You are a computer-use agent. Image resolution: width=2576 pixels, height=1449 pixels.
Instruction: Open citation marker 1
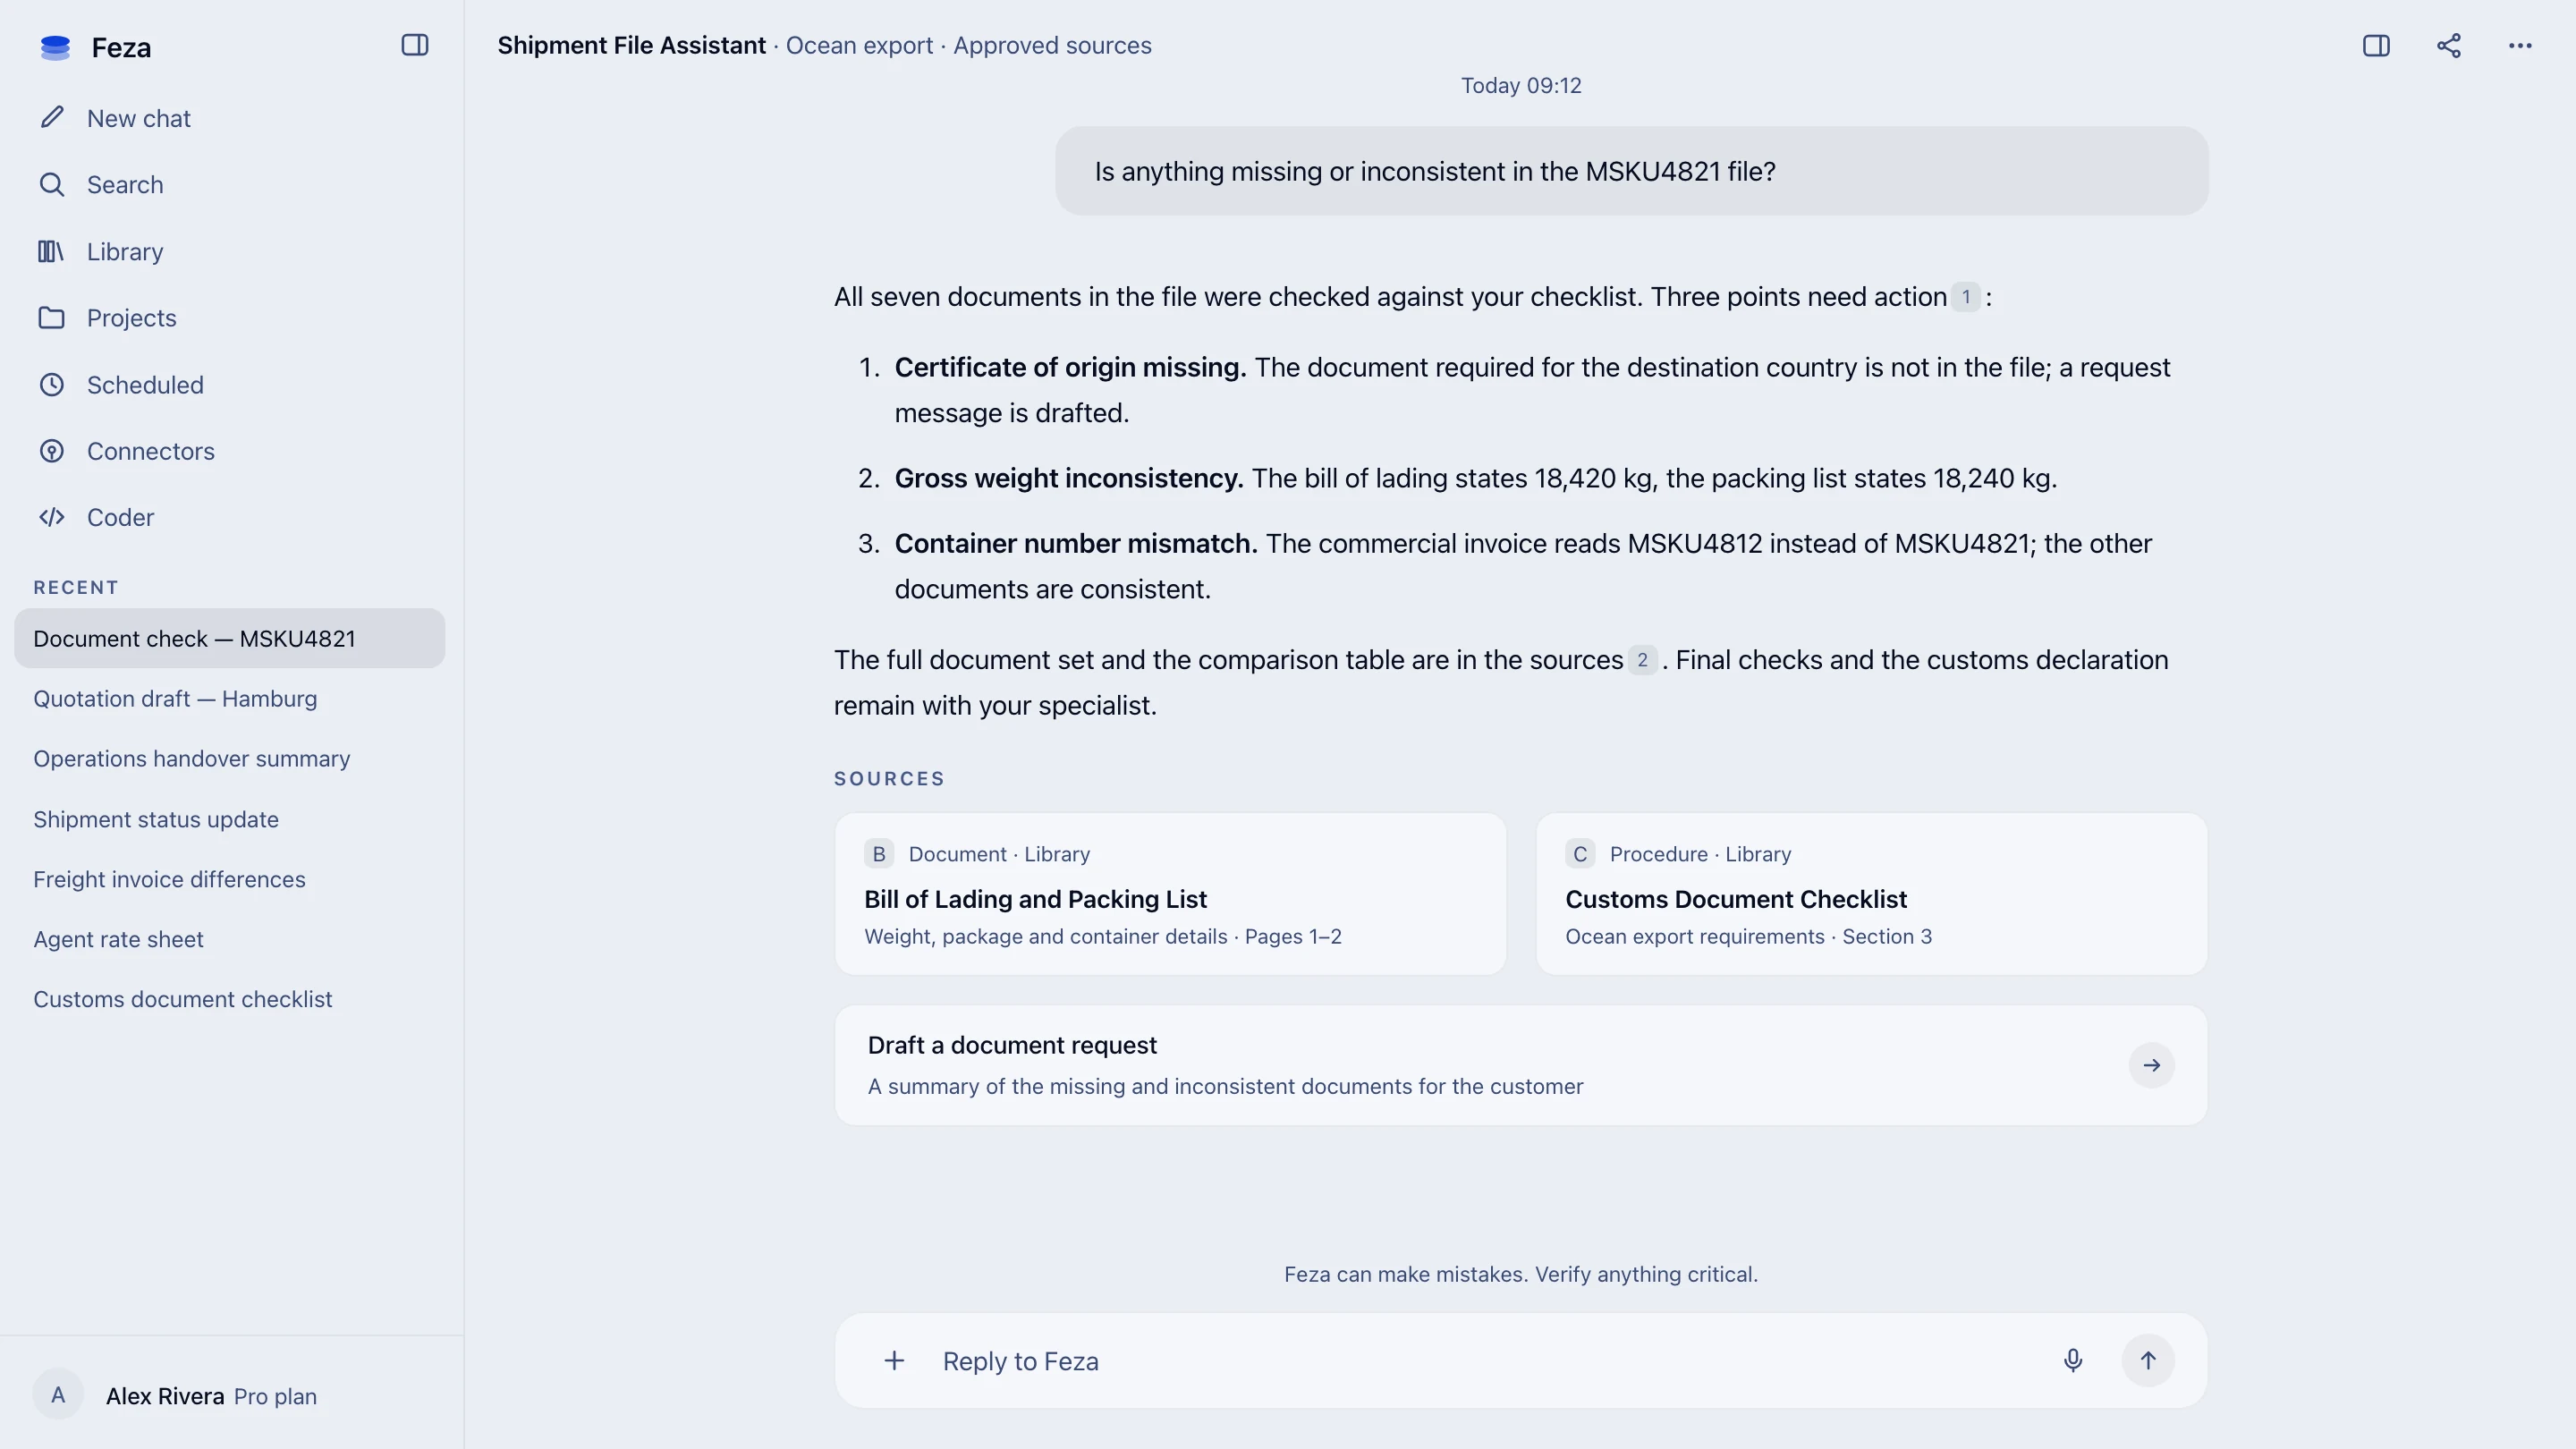1965,297
